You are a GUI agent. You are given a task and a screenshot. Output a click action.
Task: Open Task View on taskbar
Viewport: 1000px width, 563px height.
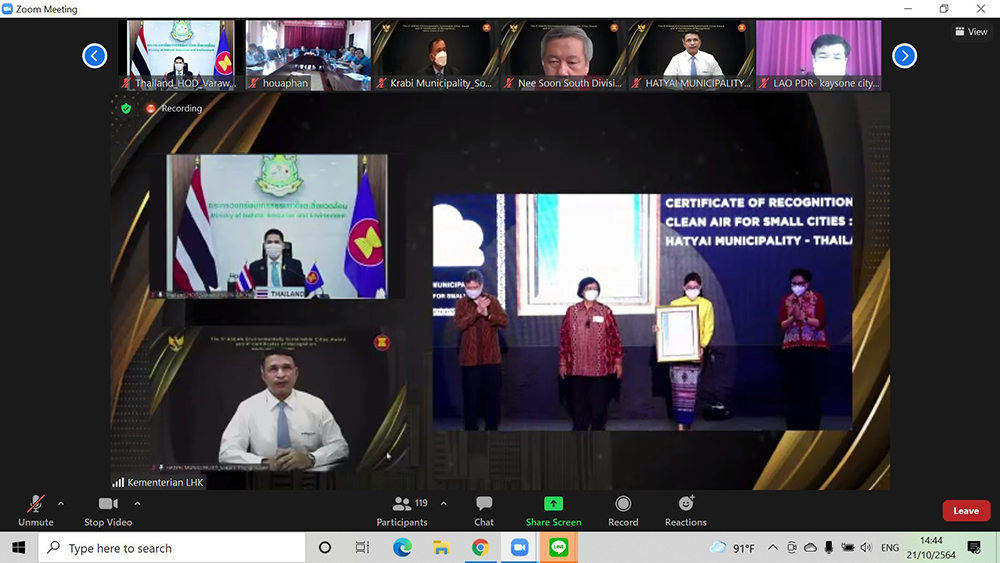coord(362,548)
